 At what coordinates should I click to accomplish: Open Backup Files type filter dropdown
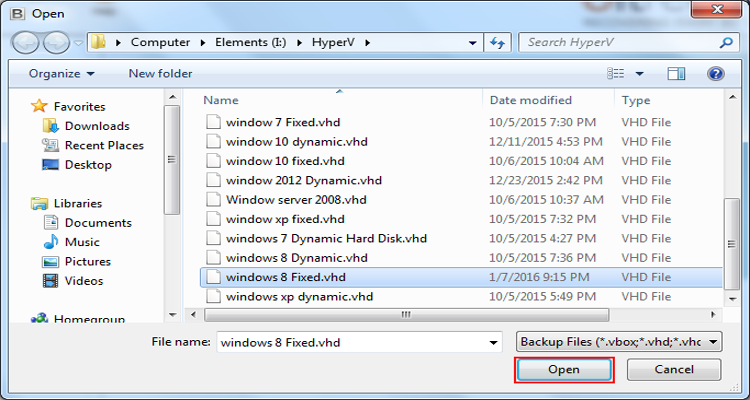point(619,342)
